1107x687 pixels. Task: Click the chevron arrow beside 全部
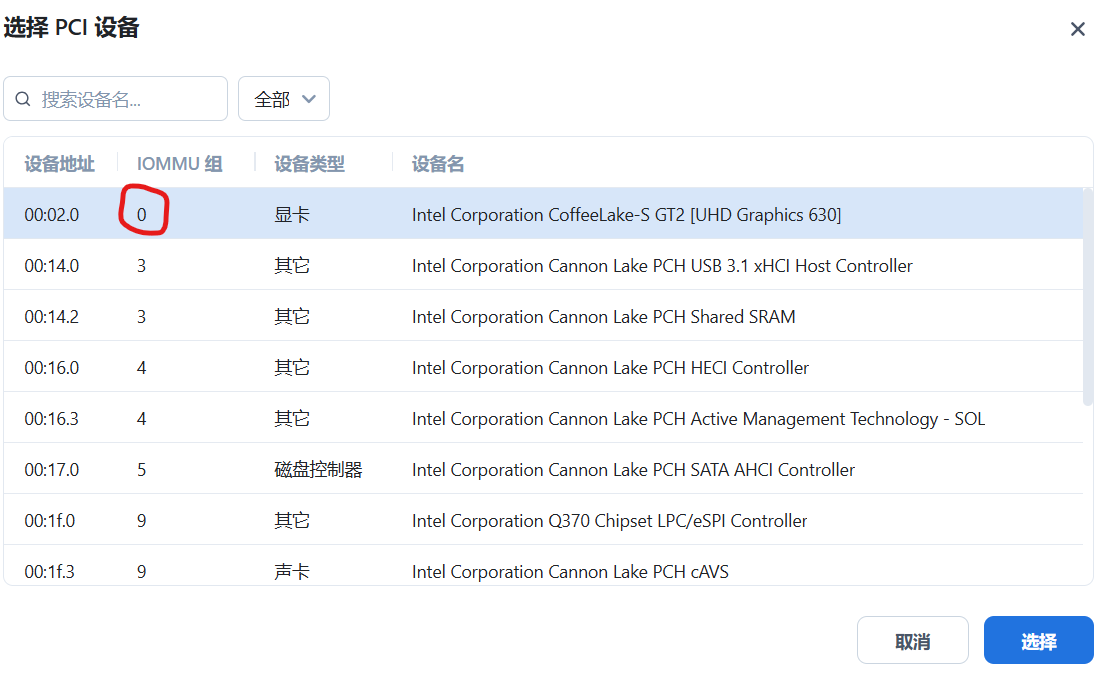tap(309, 99)
